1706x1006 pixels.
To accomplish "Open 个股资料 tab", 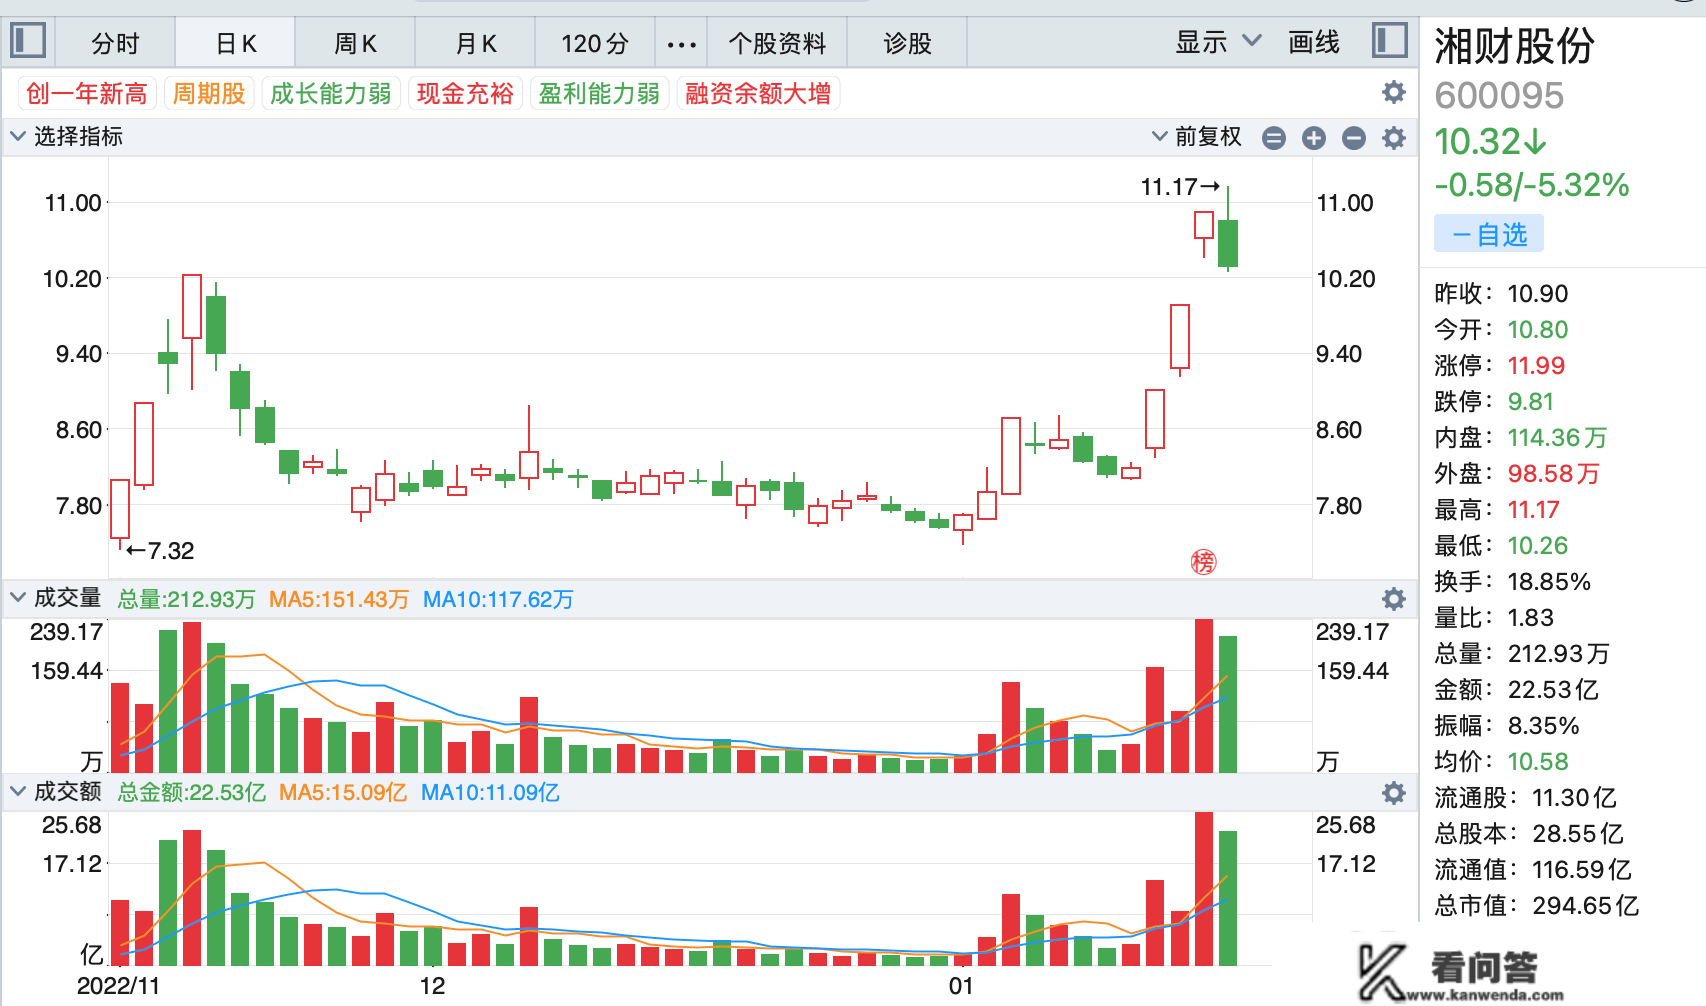I will [777, 43].
